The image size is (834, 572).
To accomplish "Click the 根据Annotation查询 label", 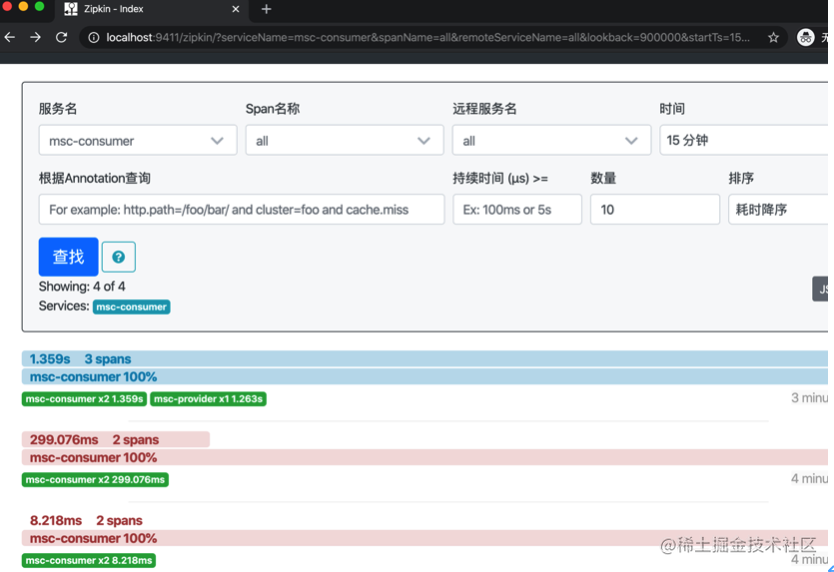I will pos(95,178).
